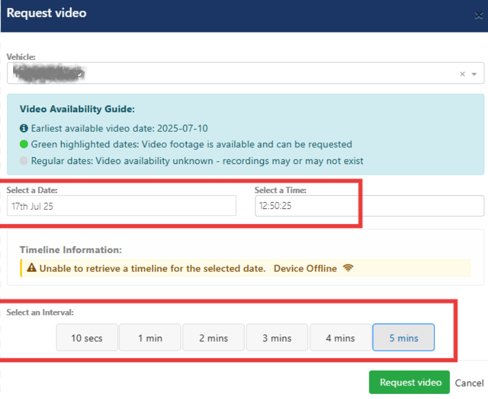Set interval to 4 mins
The height and width of the screenshot is (399, 488).
pyautogui.click(x=340, y=337)
